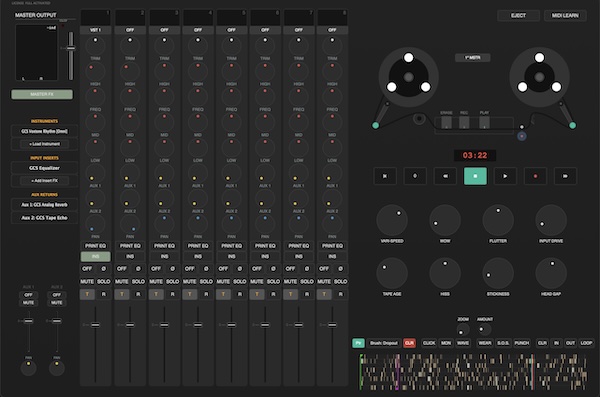Click the TAPE AGE knob
The image size is (600, 397).
[392, 273]
